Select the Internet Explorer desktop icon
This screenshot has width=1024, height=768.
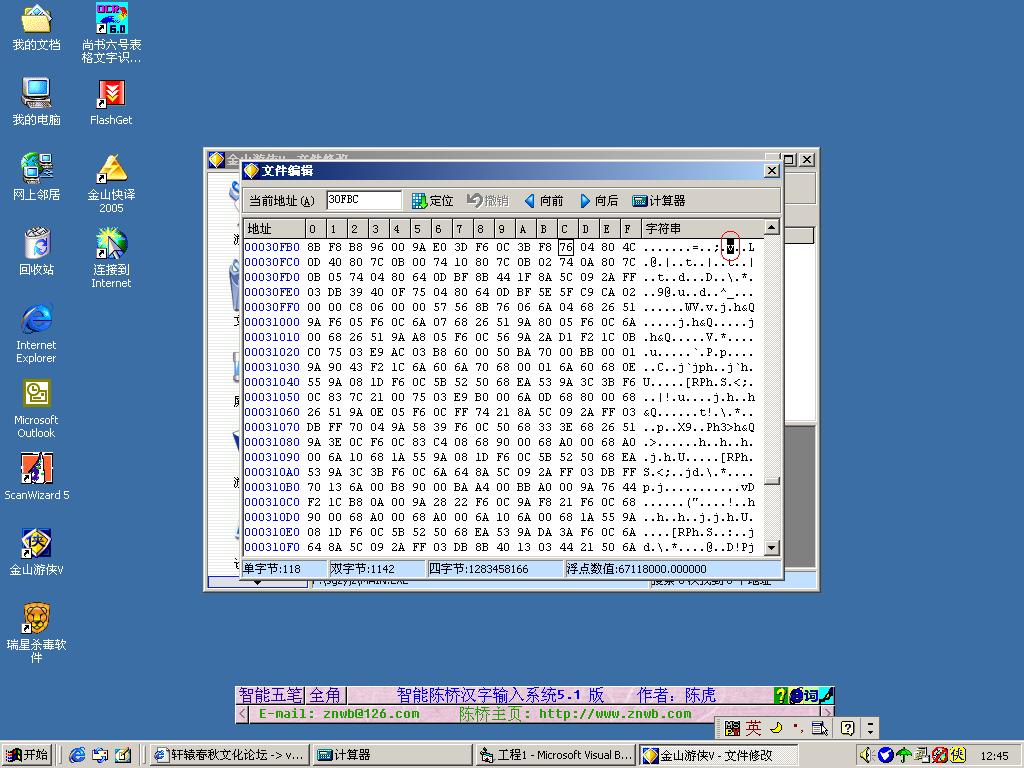(x=37, y=320)
